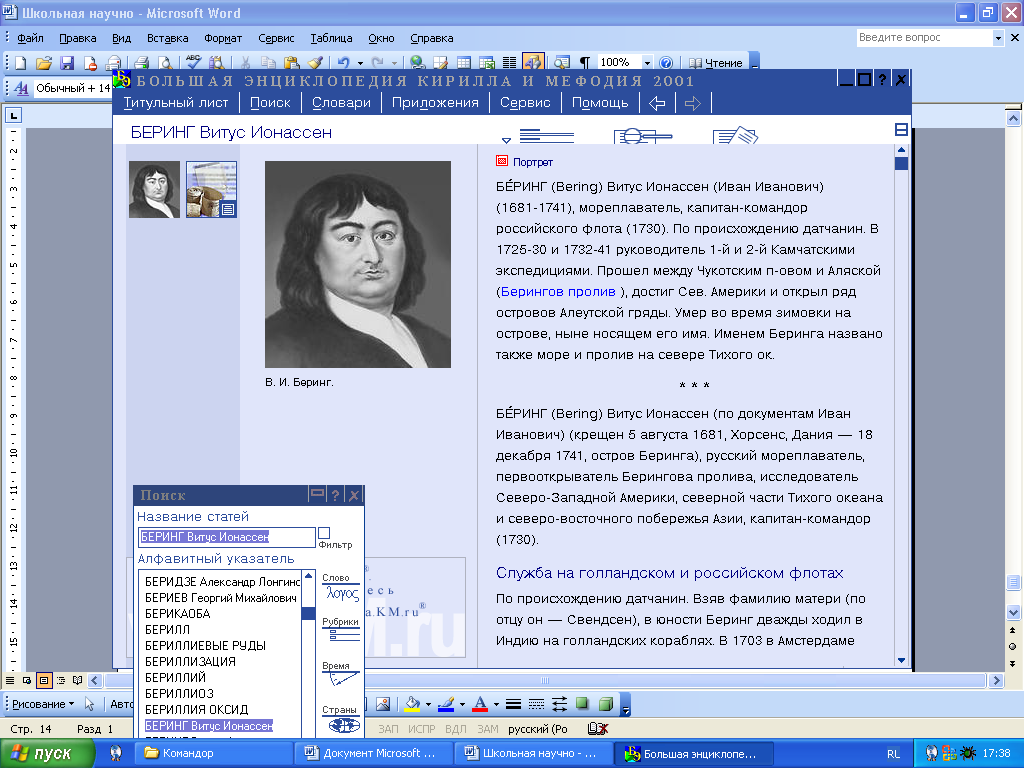Open encyclopedia's Титульный лист
Image resolution: width=1024 pixels, height=768 pixels.
tap(176, 103)
